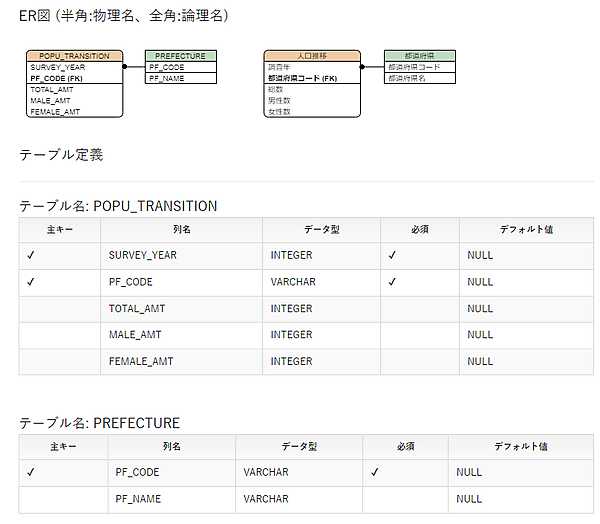Click the primary key checkmark for SURVEY_YEAR row

tap(32, 256)
